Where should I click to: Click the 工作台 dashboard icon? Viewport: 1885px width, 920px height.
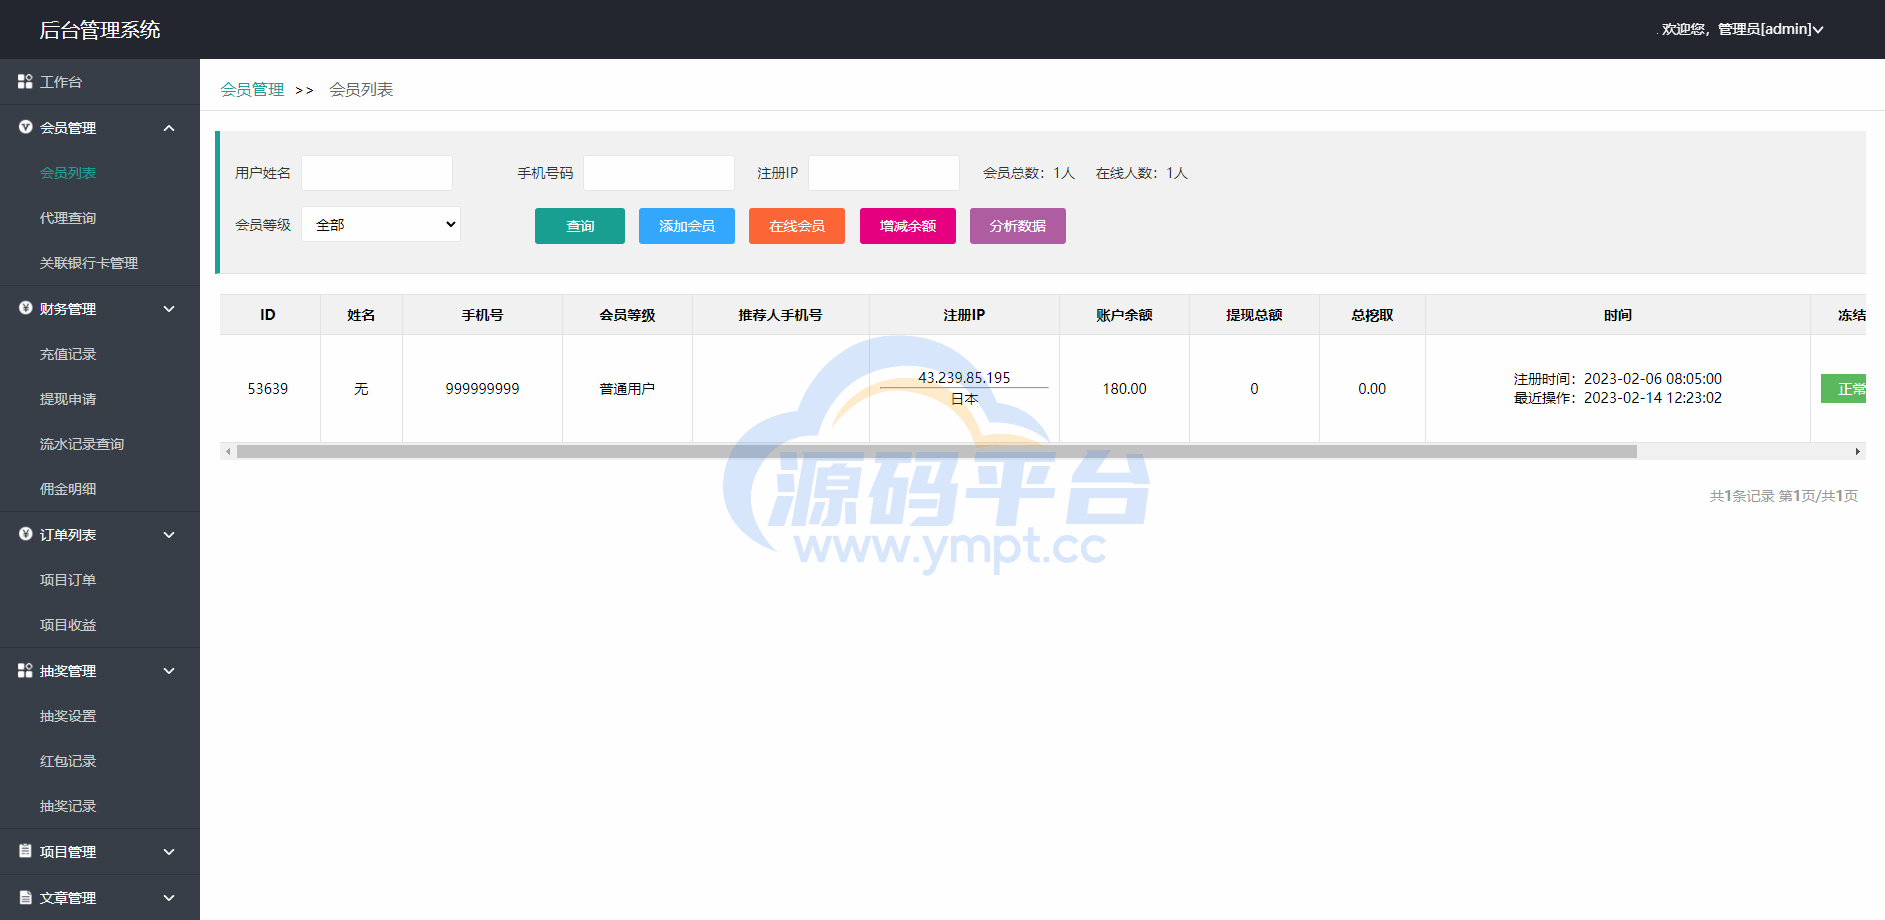25,81
